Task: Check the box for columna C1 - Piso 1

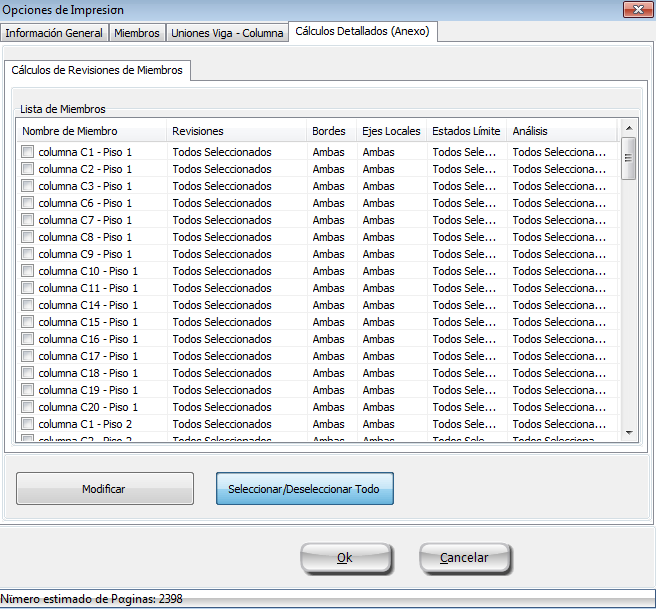Action: 28,152
